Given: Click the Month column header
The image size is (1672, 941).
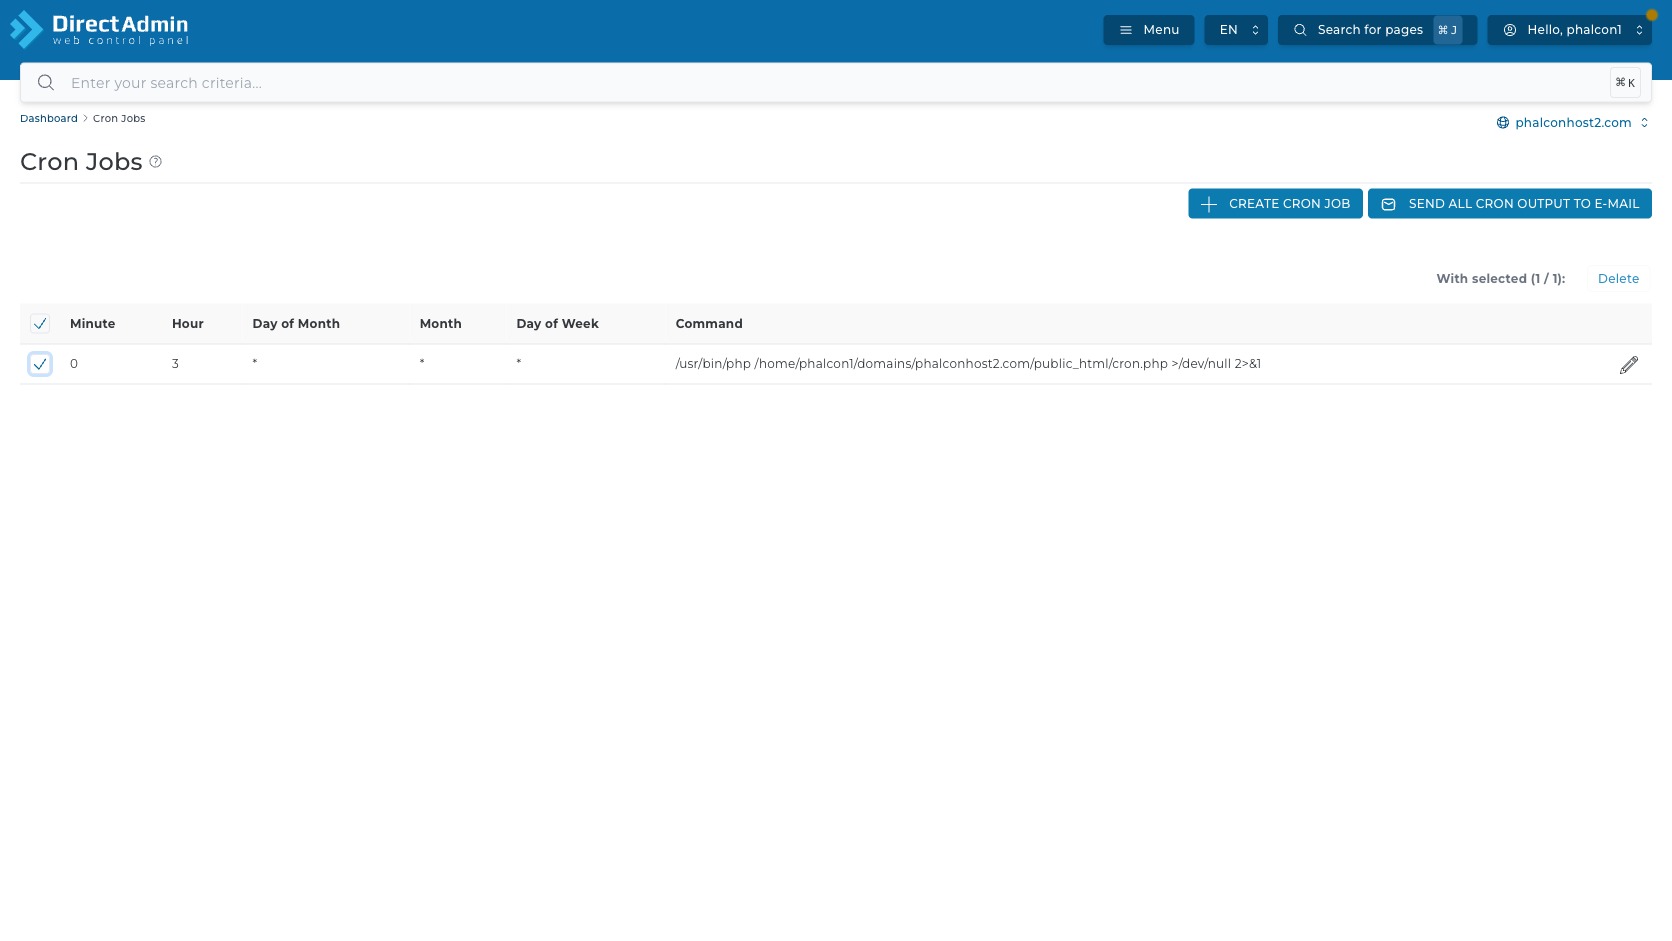Looking at the screenshot, I should click(x=440, y=324).
